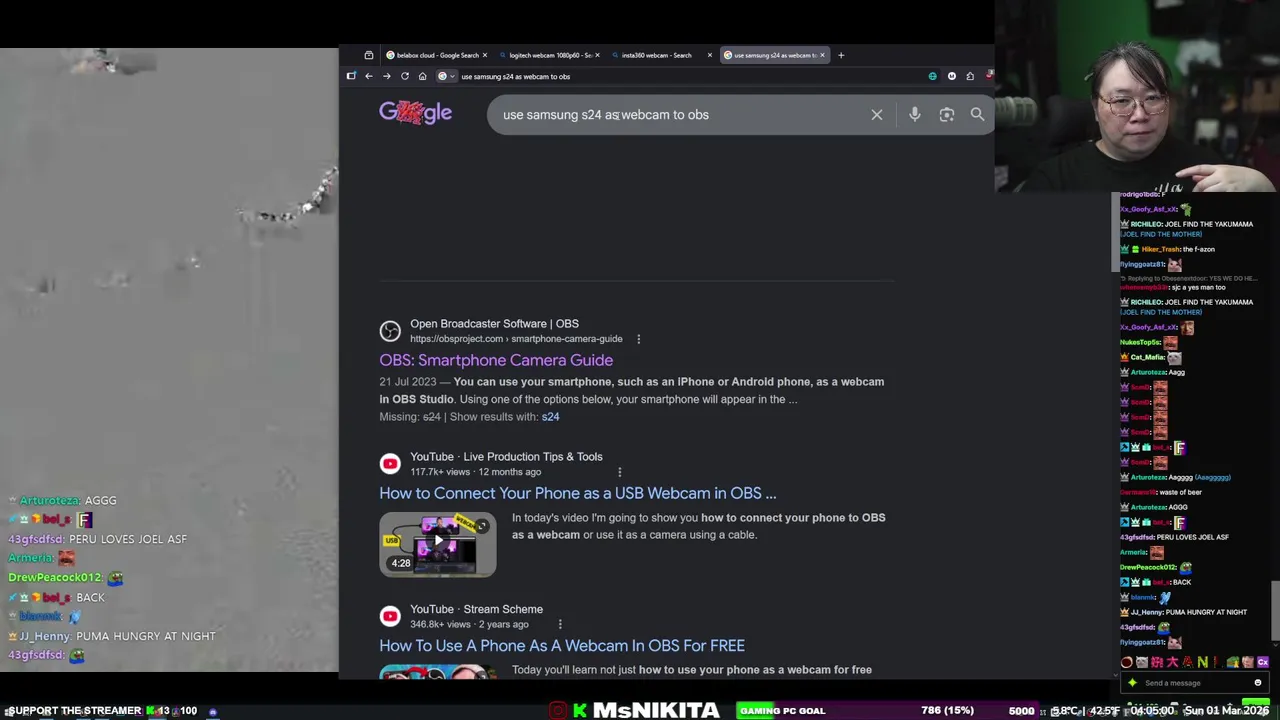
Task: Open the white circular profile extension icon
Action: tap(951, 76)
